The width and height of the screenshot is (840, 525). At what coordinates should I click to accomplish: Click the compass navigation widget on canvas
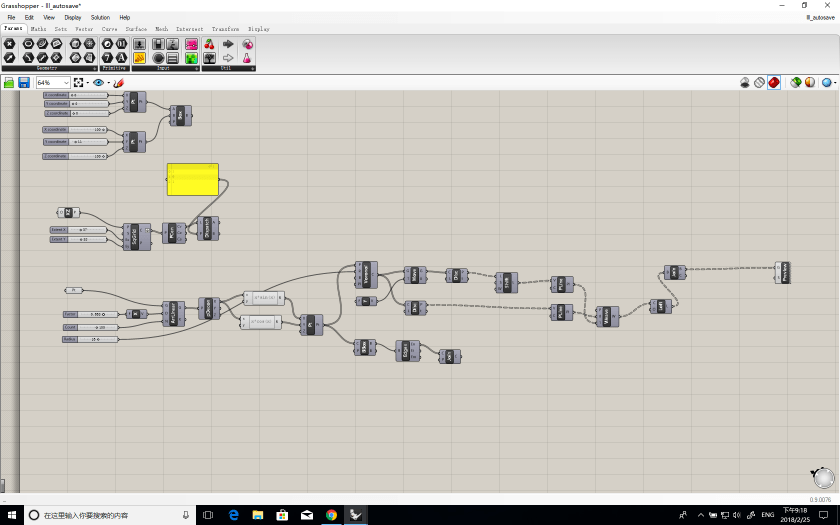822,477
